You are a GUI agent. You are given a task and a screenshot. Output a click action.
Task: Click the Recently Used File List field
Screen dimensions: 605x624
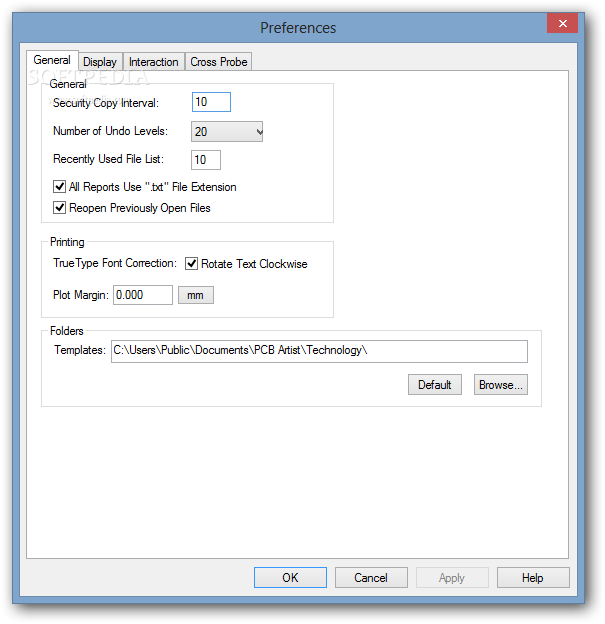click(x=206, y=160)
